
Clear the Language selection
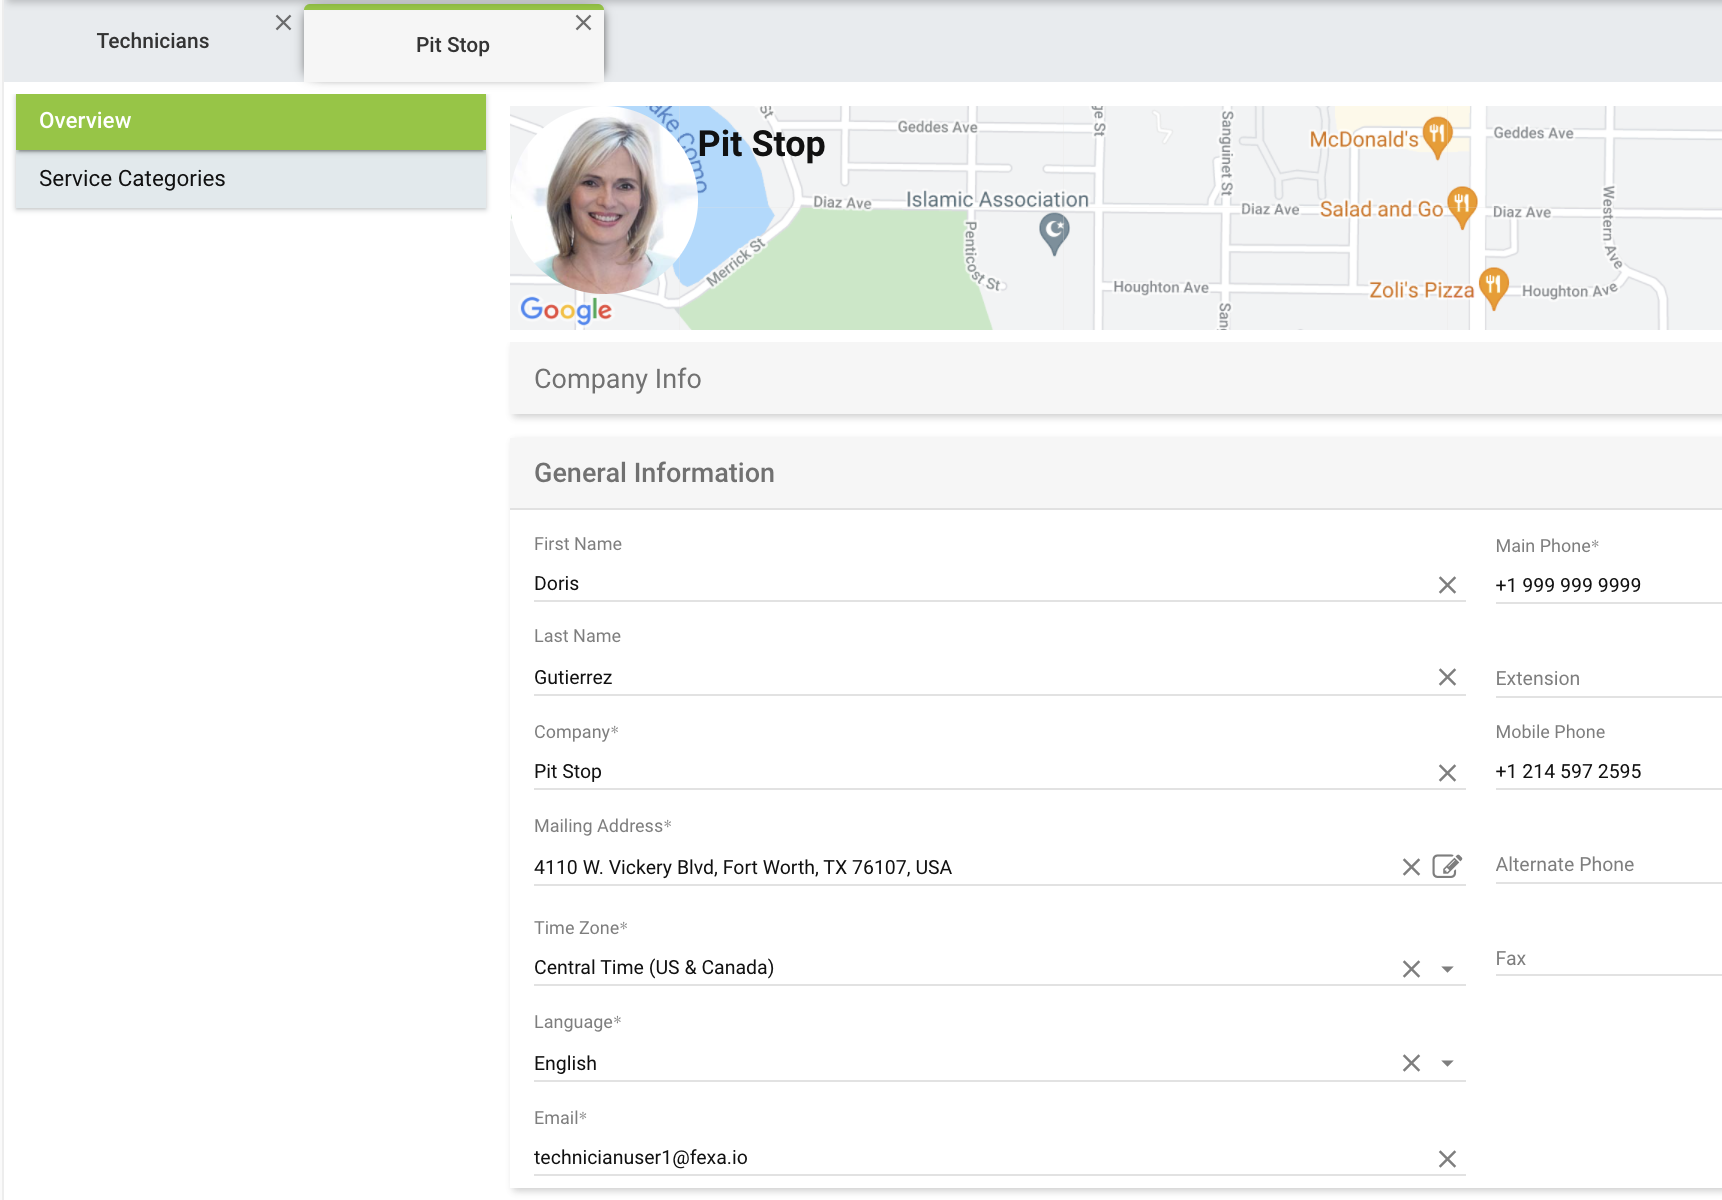1410,1063
